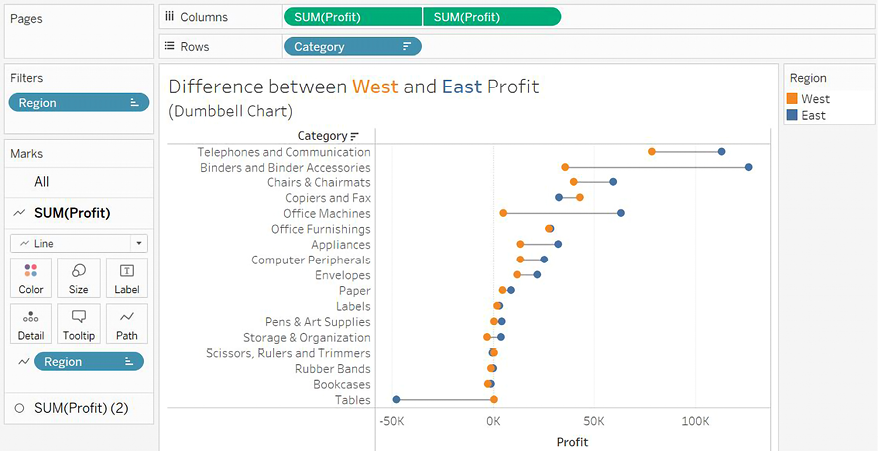Screen dimensions: 878x451
Task: Click the Color button in Marks card
Action: coord(31,278)
